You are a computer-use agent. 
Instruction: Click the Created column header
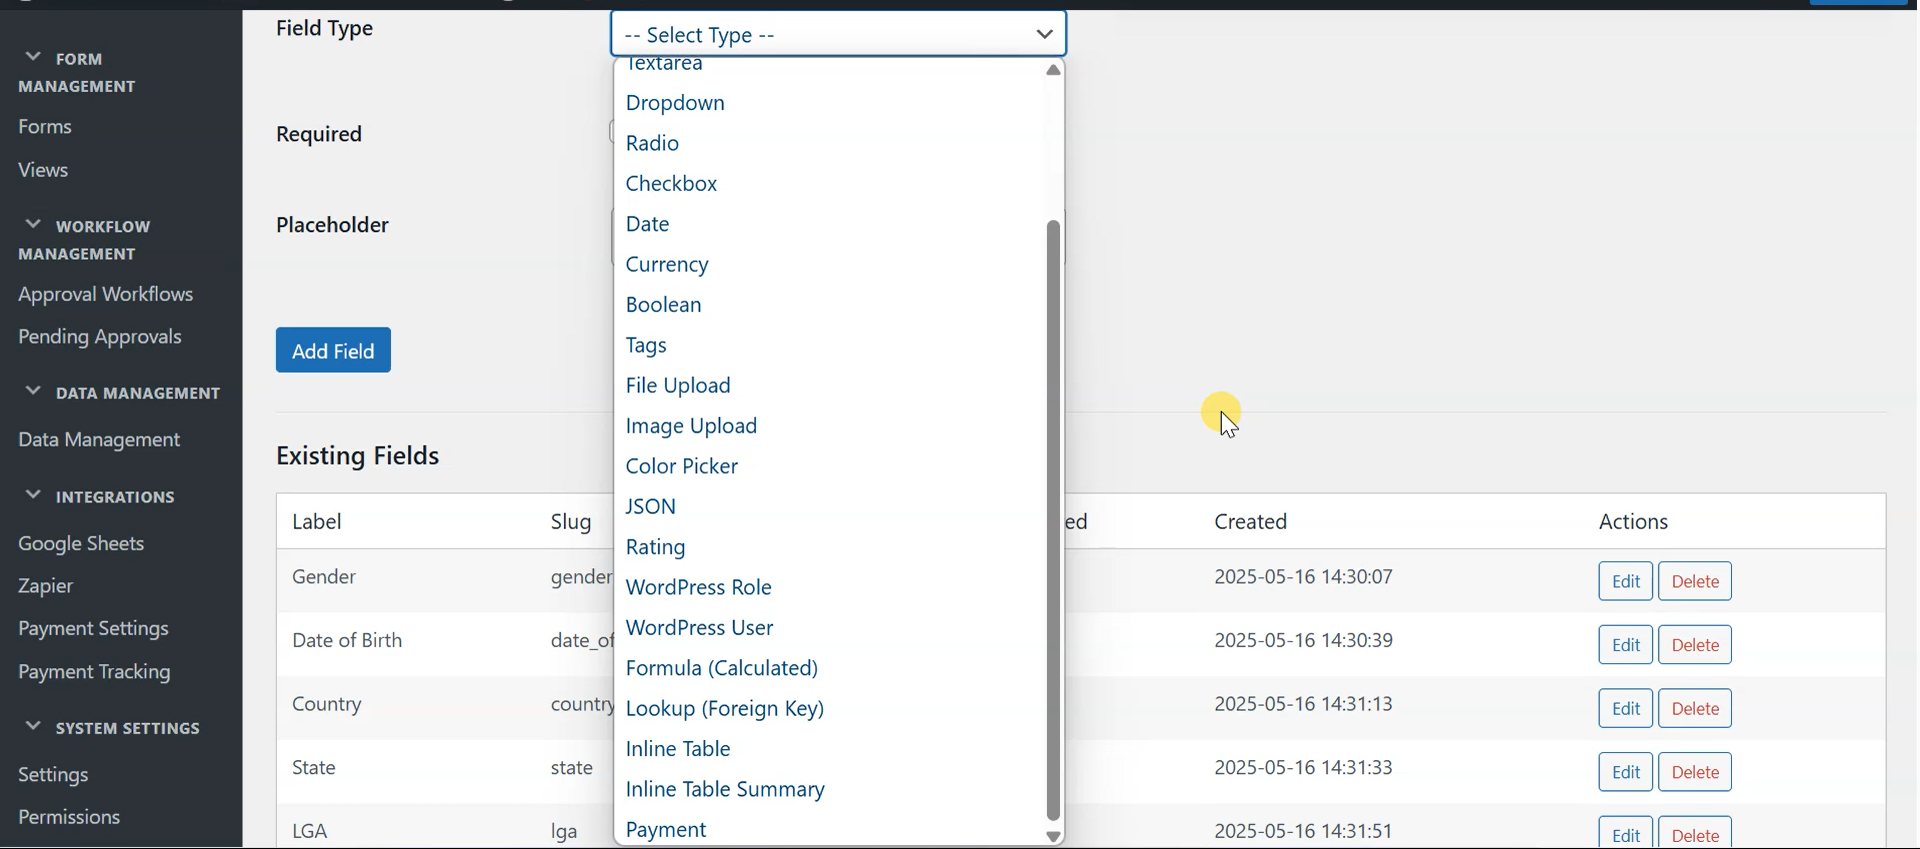click(1251, 522)
